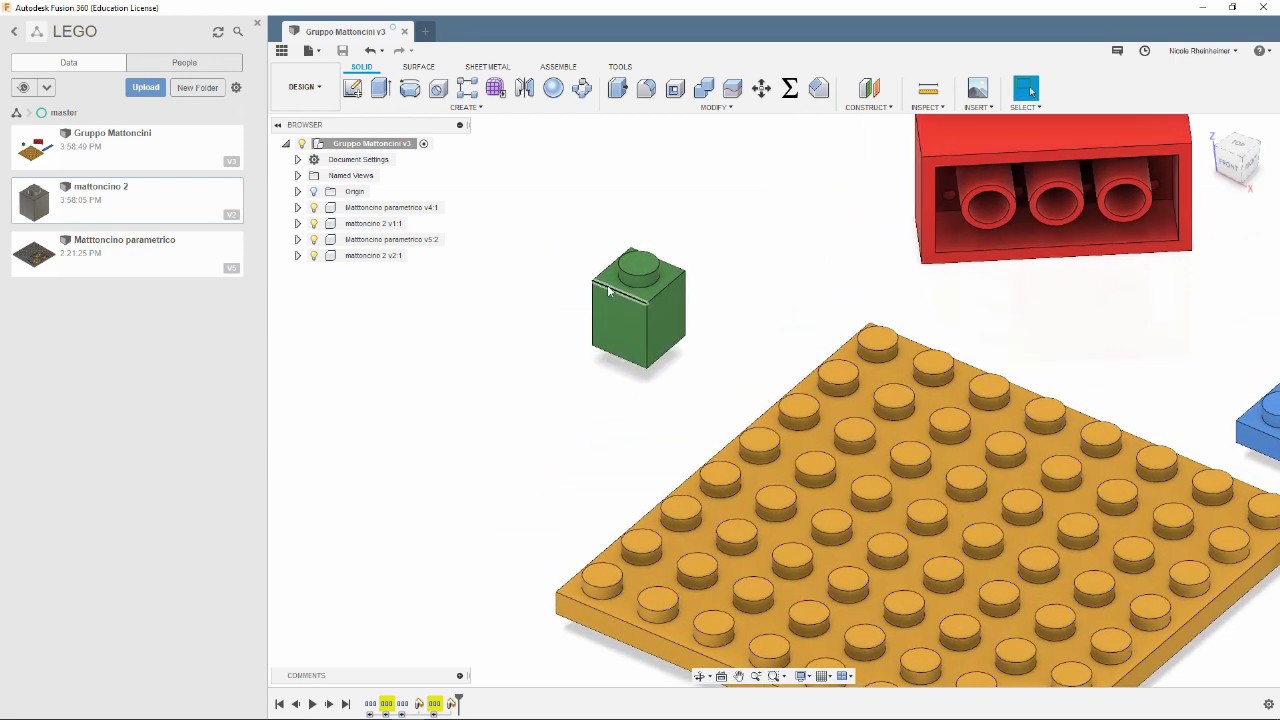Open the CONSTRUCT menu dropdown
This screenshot has height=720, width=1280.
pos(869,107)
